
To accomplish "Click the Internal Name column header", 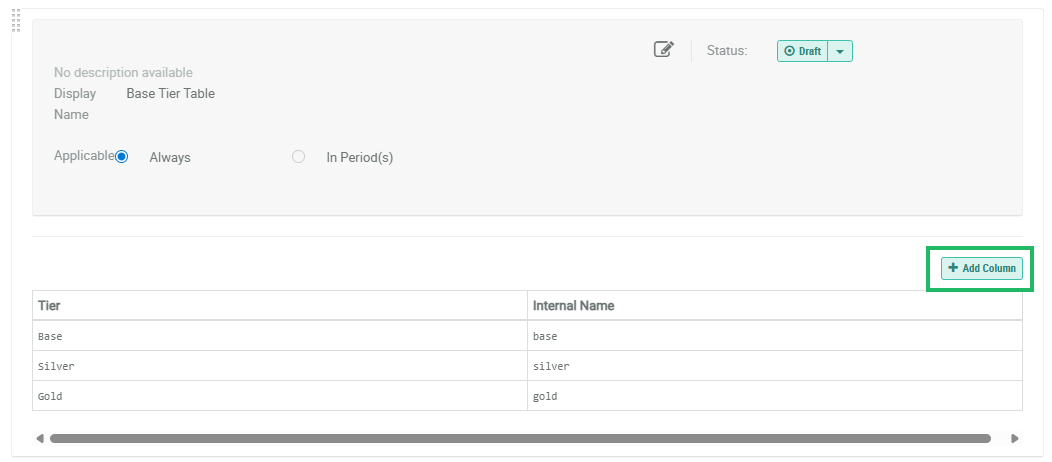I will 573,305.
